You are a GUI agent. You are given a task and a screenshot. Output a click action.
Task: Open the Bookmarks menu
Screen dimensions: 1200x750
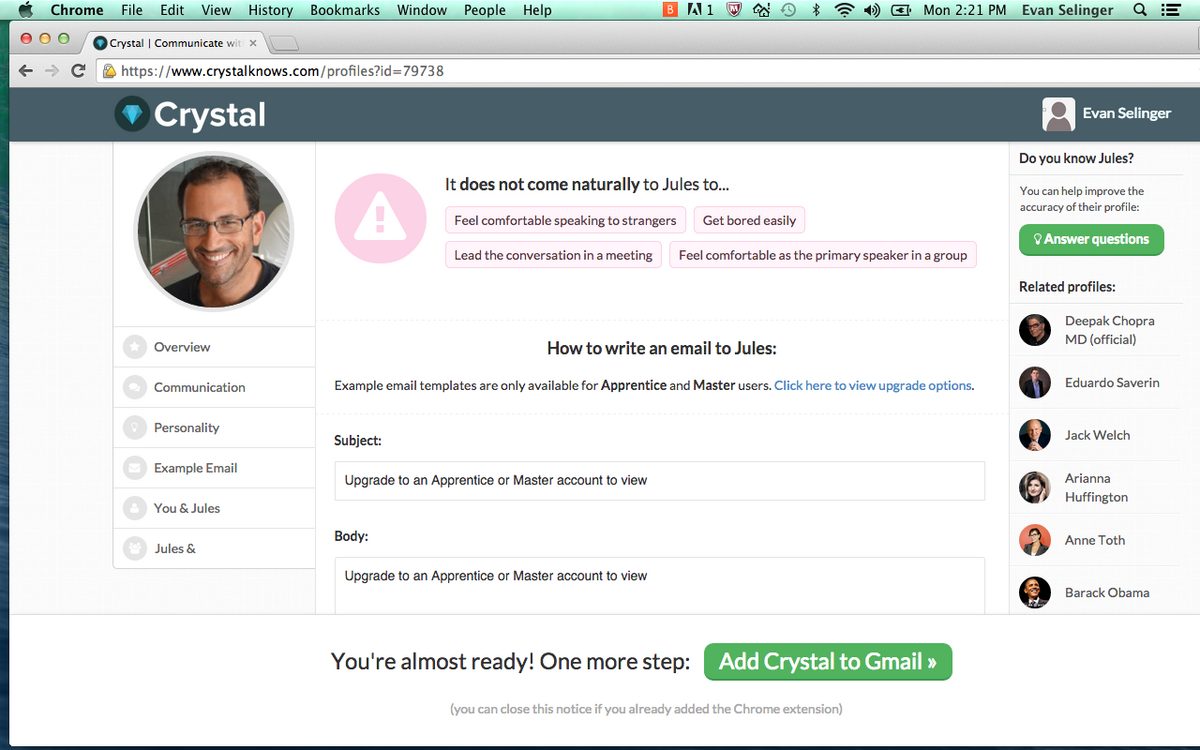(345, 10)
